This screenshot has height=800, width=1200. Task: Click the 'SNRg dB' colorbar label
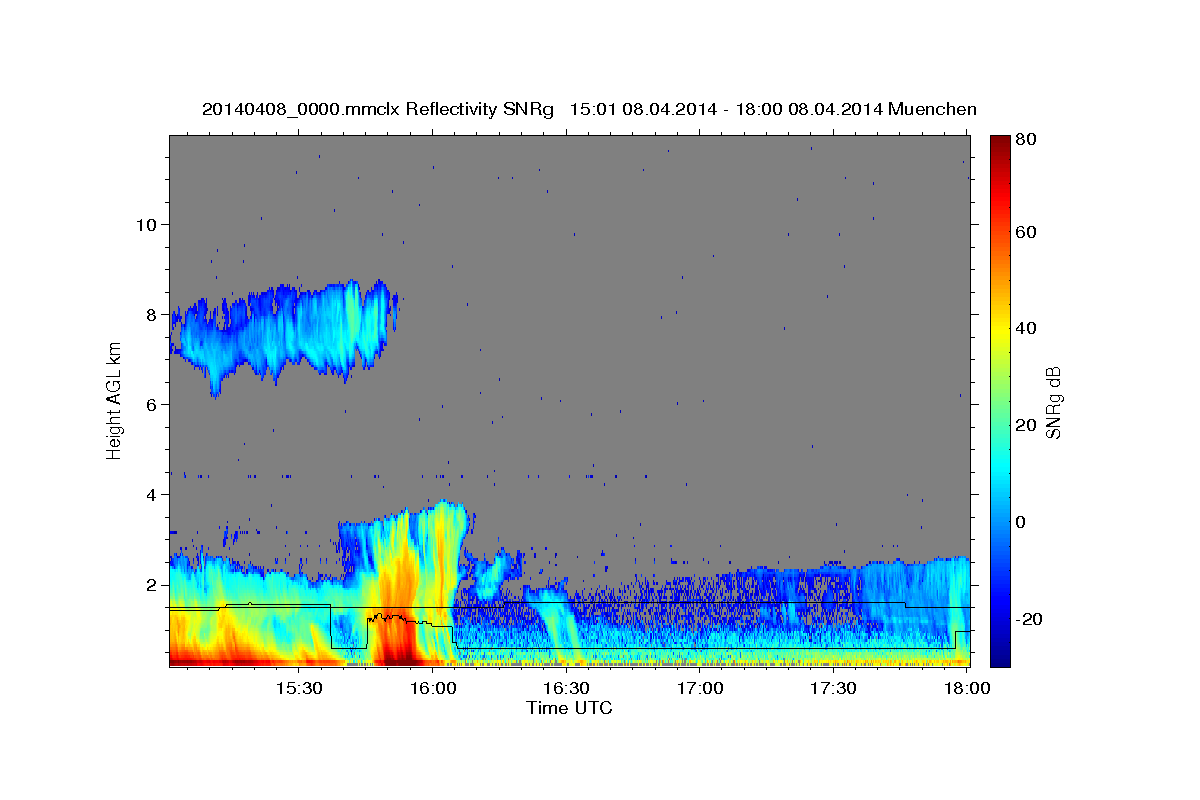(1053, 402)
